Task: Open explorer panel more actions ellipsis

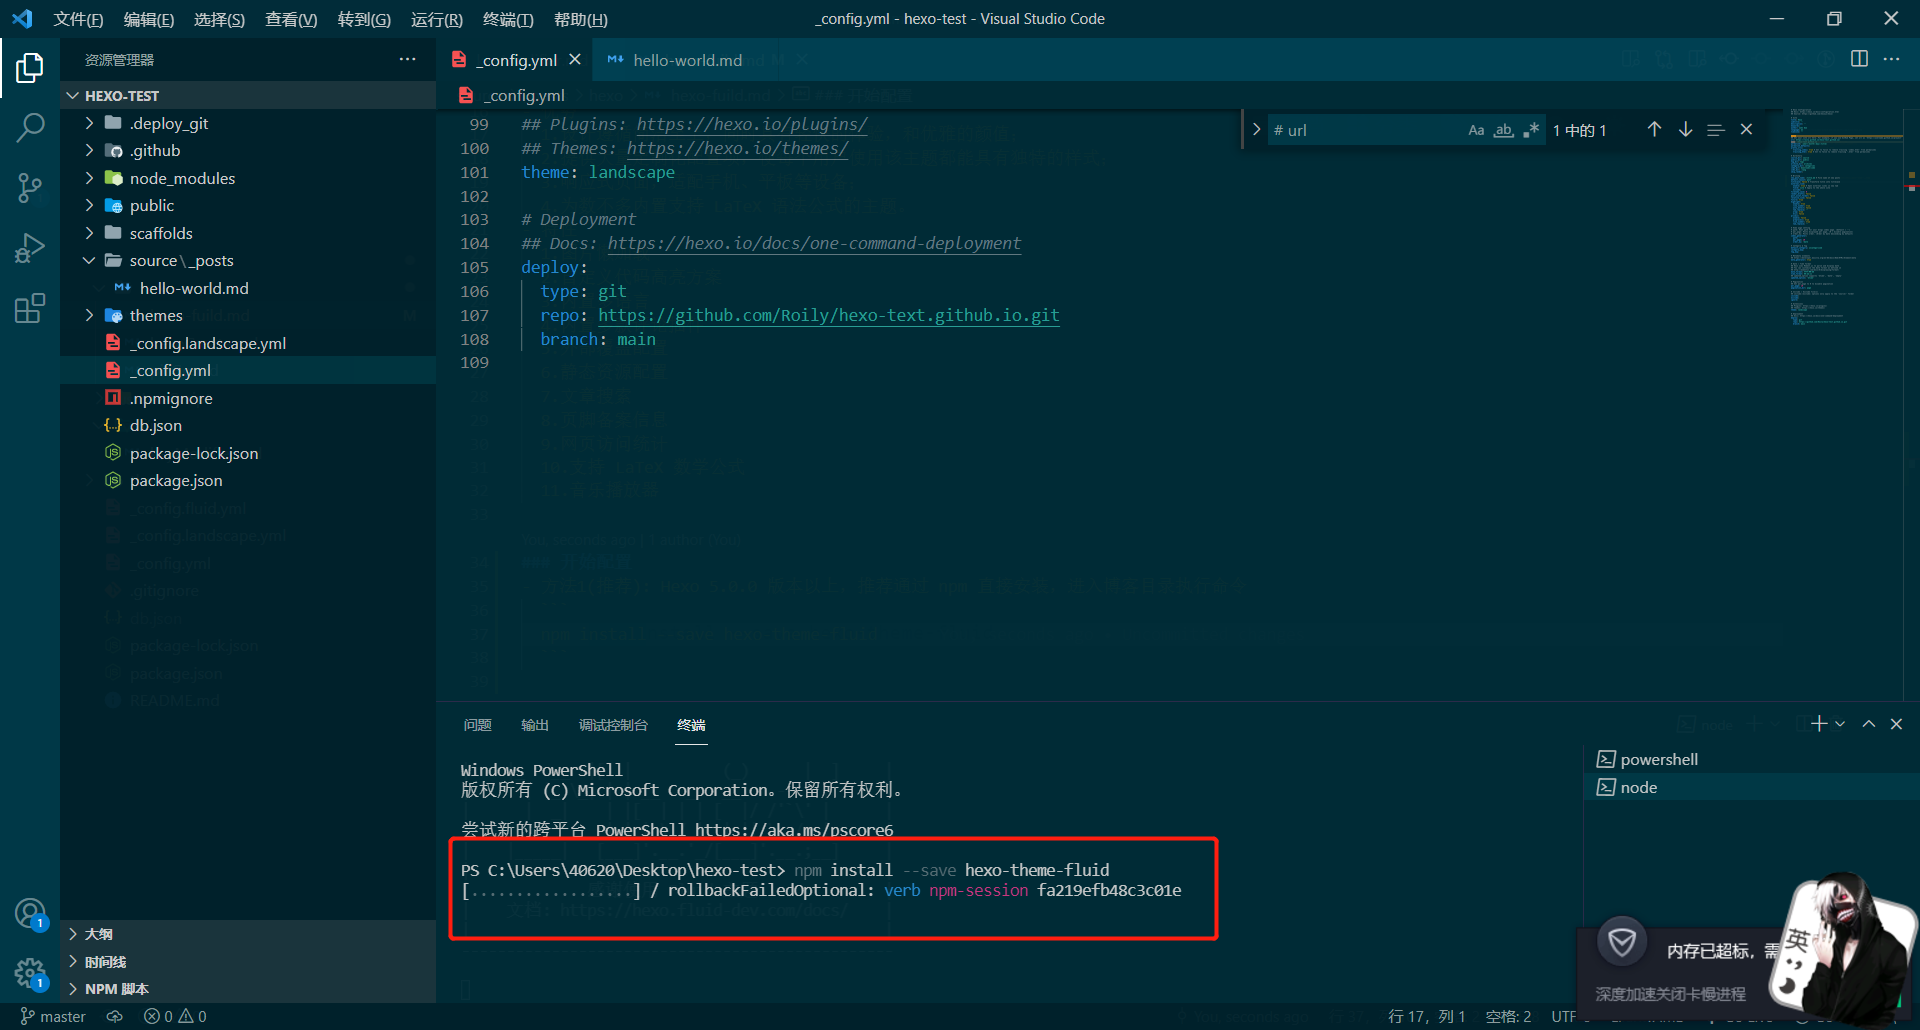Action: pyautogui.click(x=407, y=60)
